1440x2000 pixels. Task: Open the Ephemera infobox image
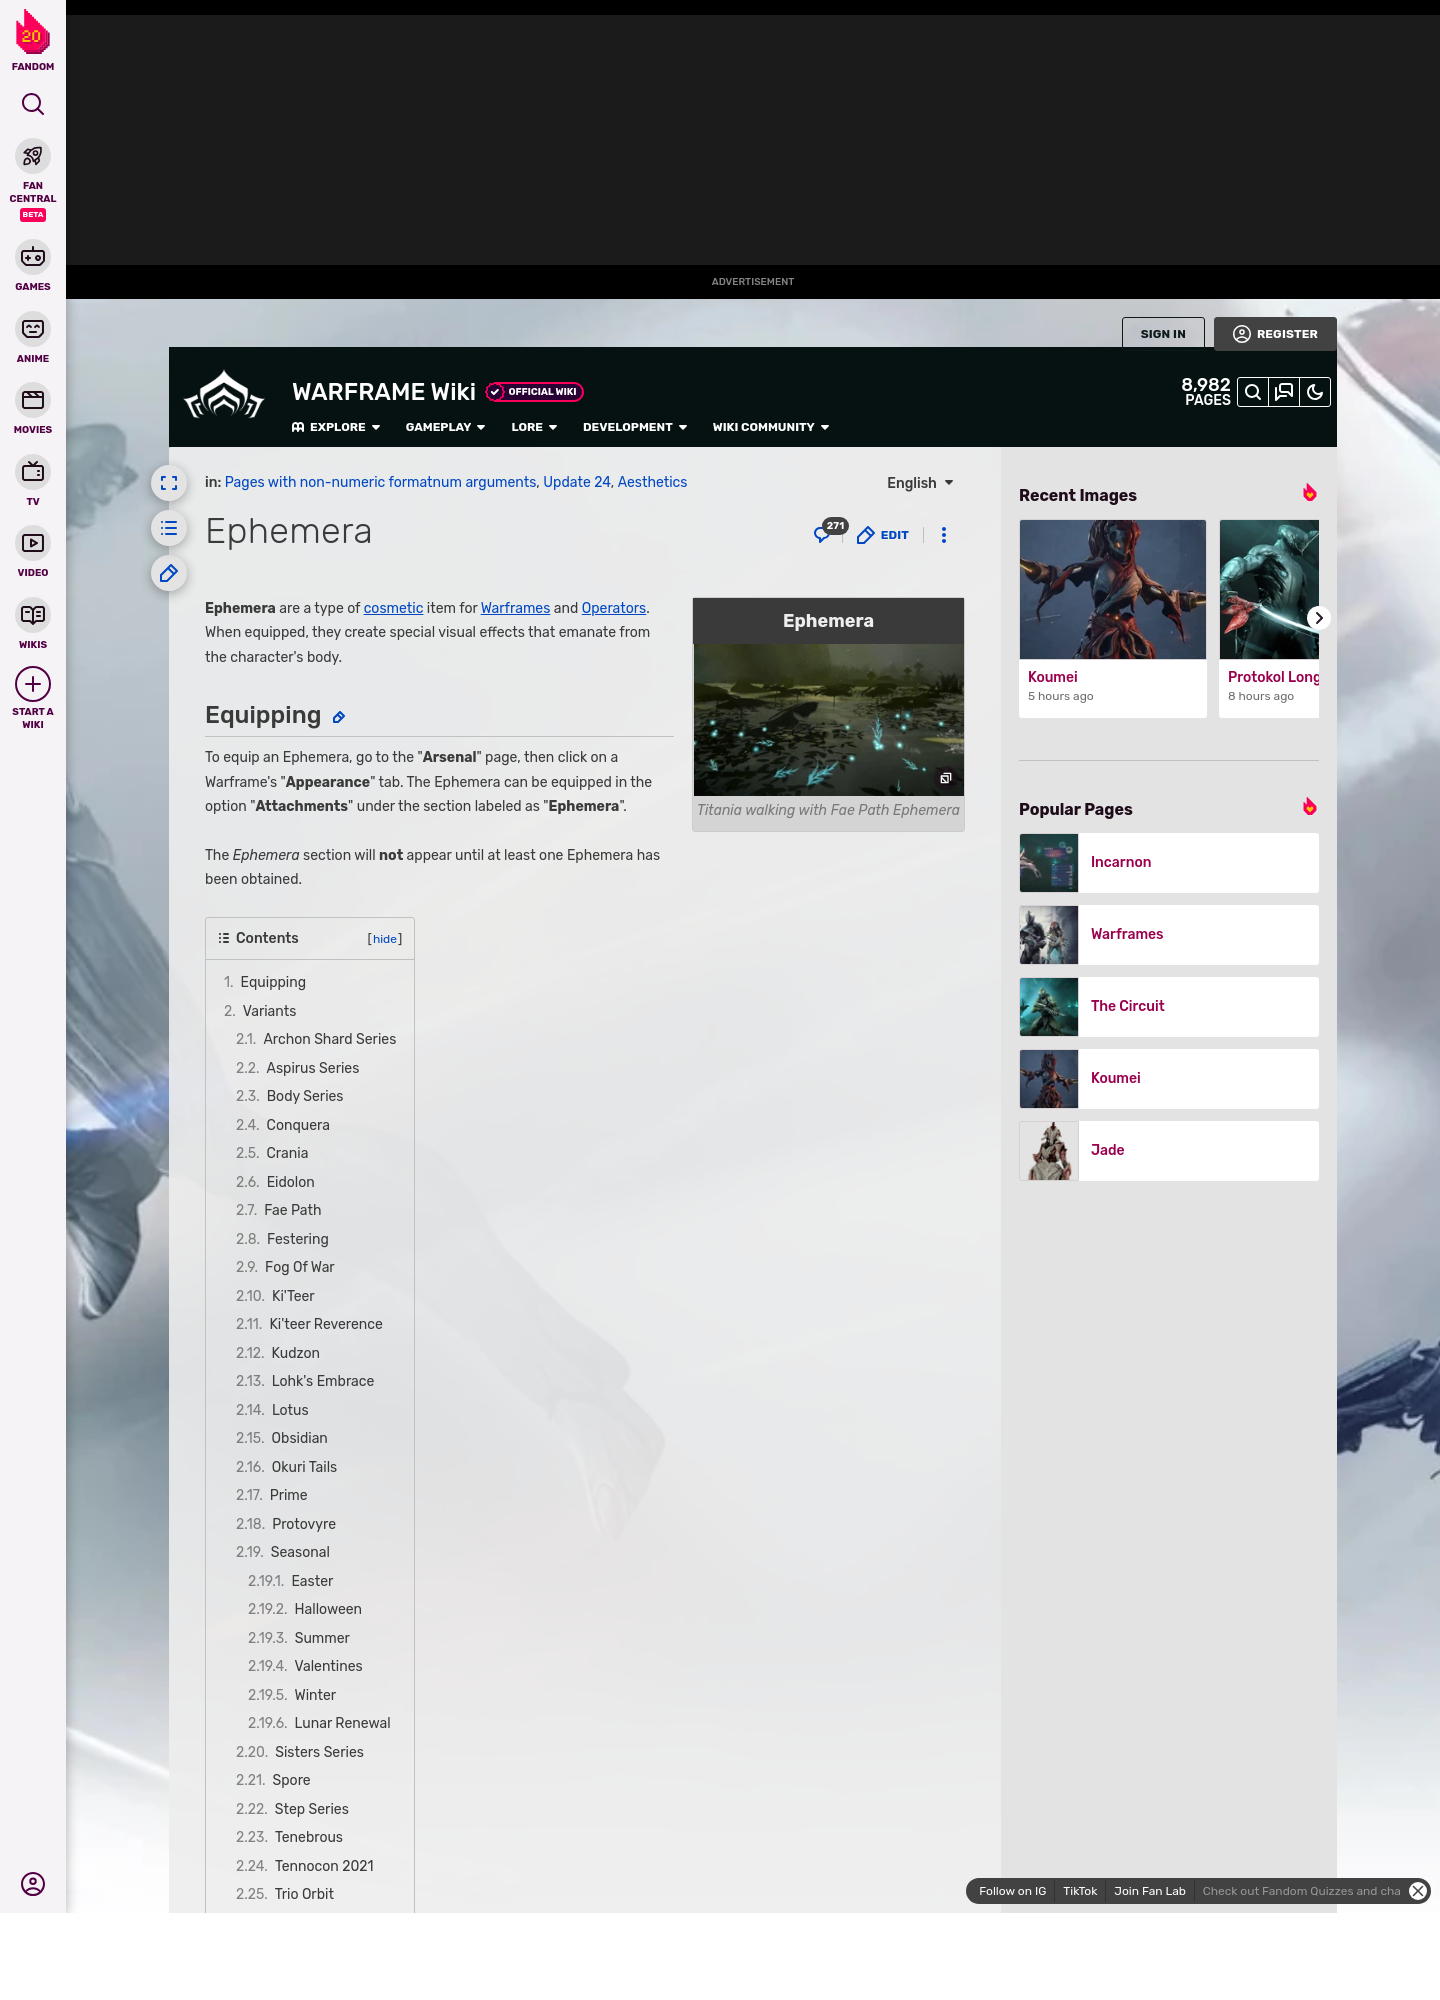pos(828,720)
